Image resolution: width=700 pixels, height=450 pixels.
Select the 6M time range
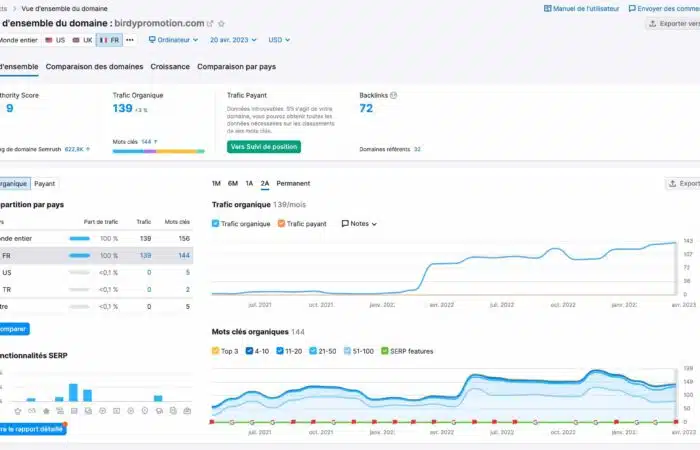tap(233, 184)
